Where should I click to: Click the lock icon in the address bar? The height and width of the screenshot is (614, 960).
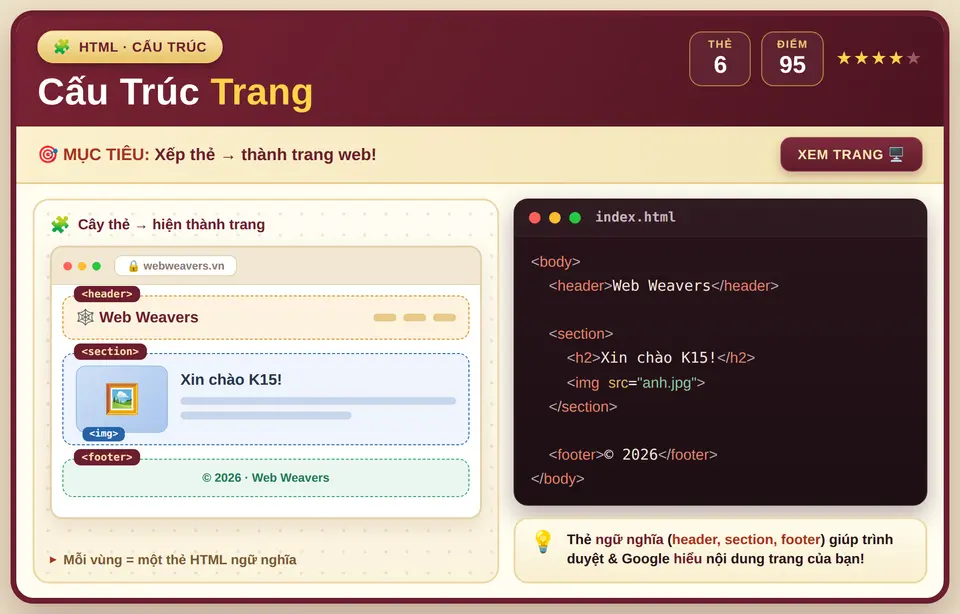click(133, 266)
